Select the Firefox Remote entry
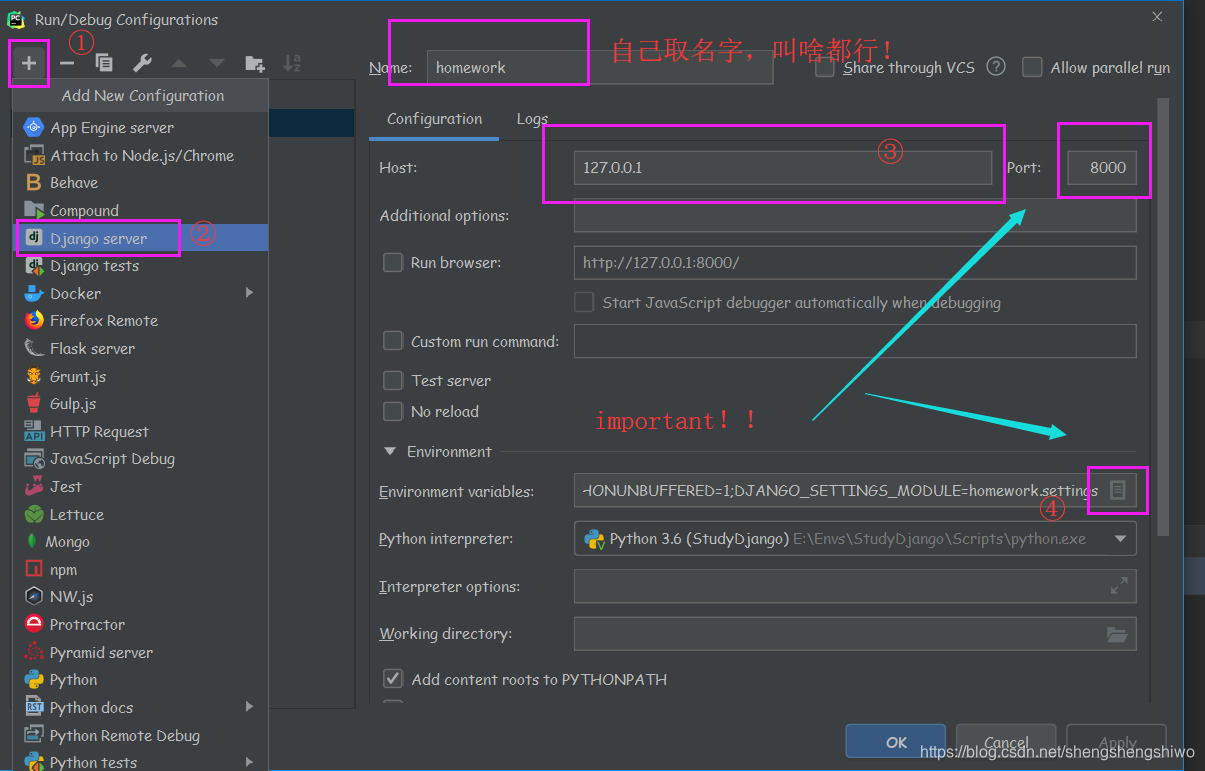1205x771 pixels. pyautogui.click(x=140, y=321)
